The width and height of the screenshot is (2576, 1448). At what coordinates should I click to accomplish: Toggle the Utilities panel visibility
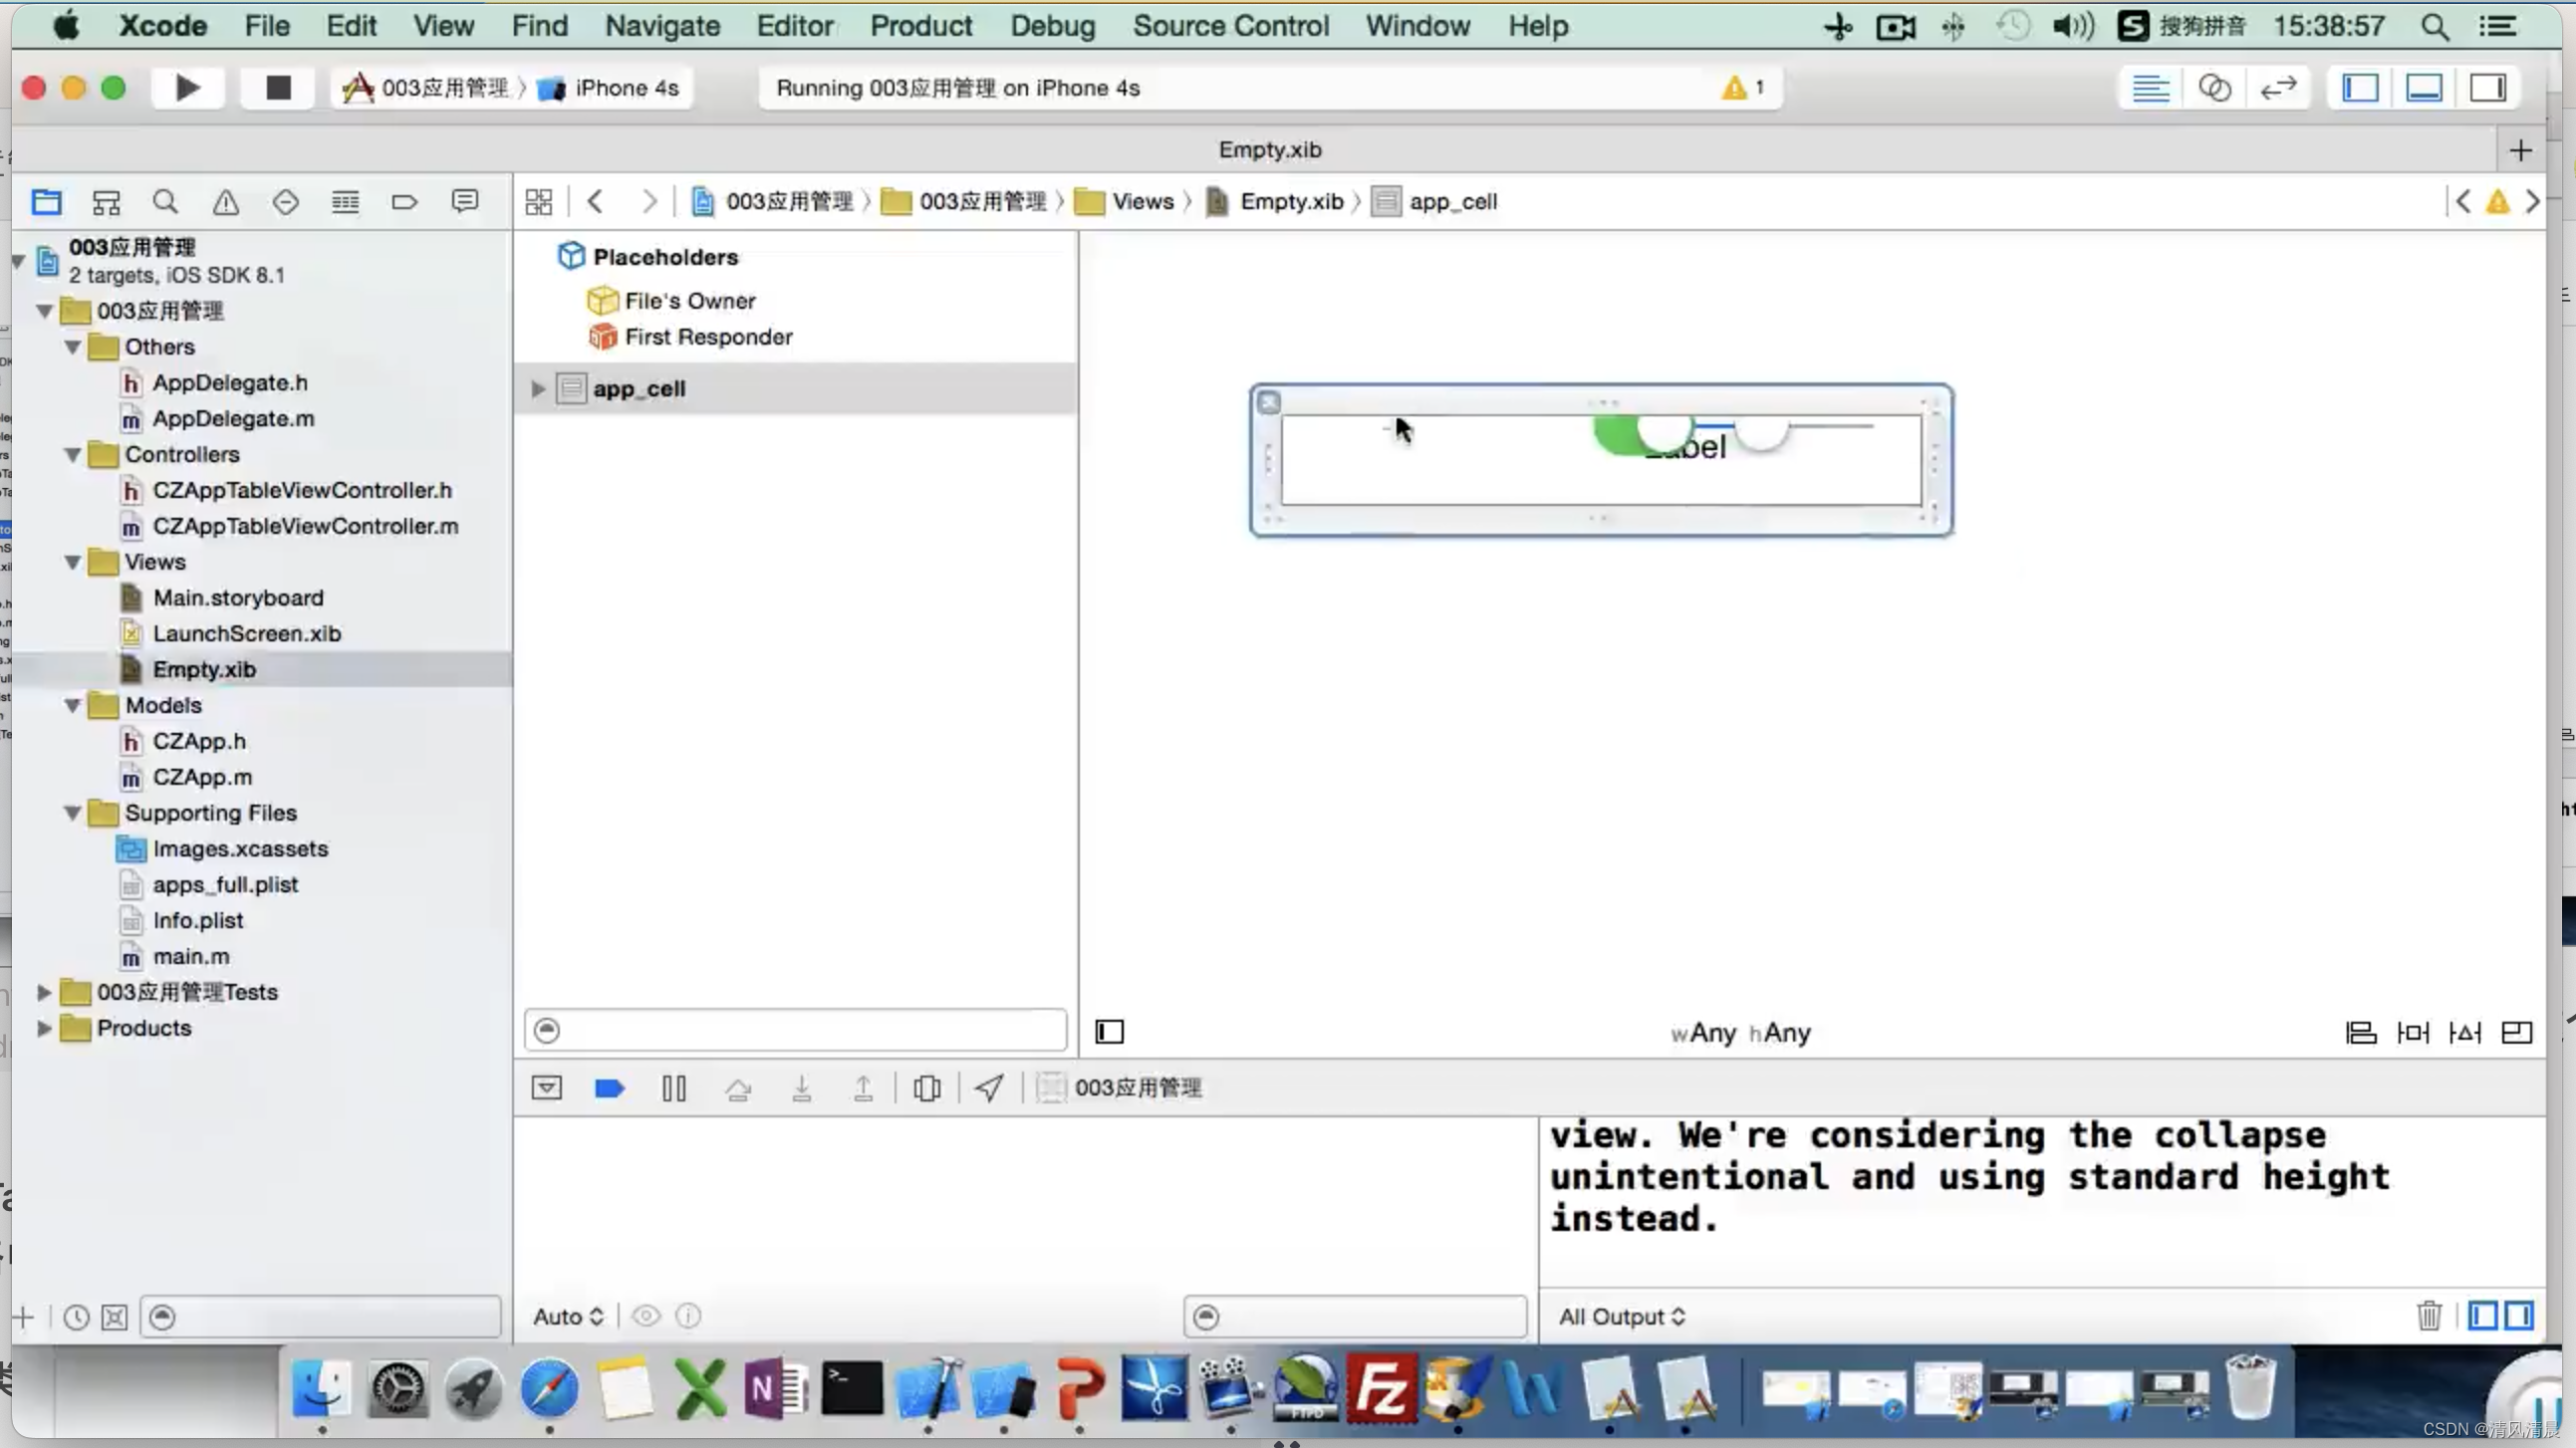(2488, 88)
